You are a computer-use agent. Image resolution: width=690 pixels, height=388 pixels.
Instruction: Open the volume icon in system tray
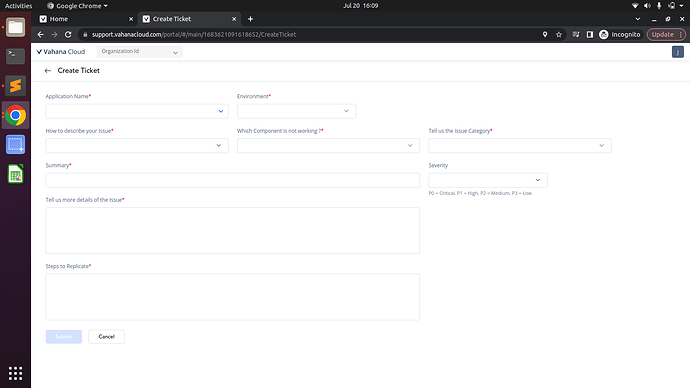click(x=647, y=6)
